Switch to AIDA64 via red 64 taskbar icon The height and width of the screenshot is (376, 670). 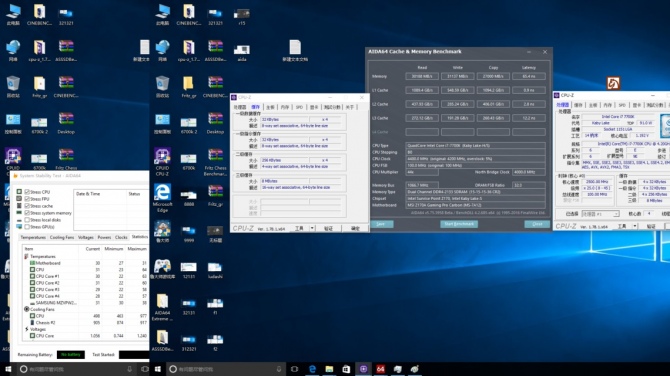point(380,369)
